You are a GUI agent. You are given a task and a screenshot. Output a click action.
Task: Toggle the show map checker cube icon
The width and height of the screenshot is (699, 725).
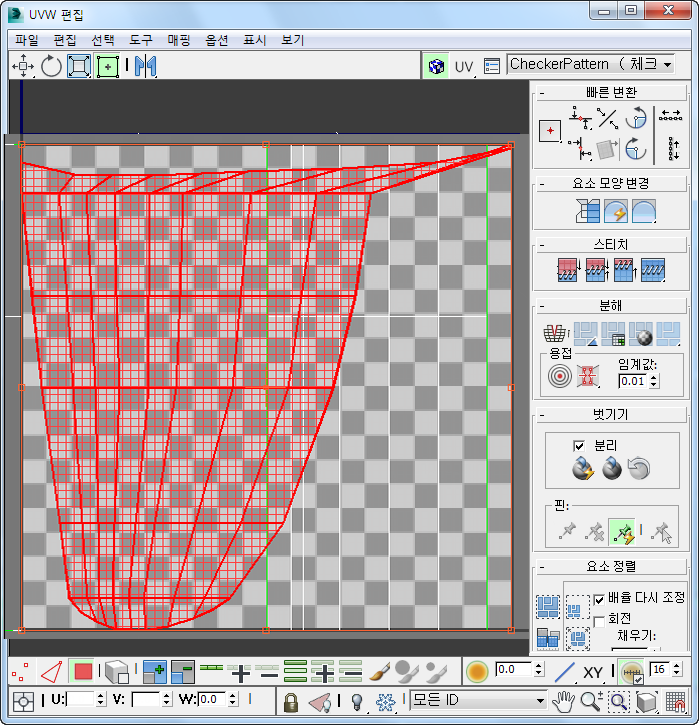tap(436, 66)
